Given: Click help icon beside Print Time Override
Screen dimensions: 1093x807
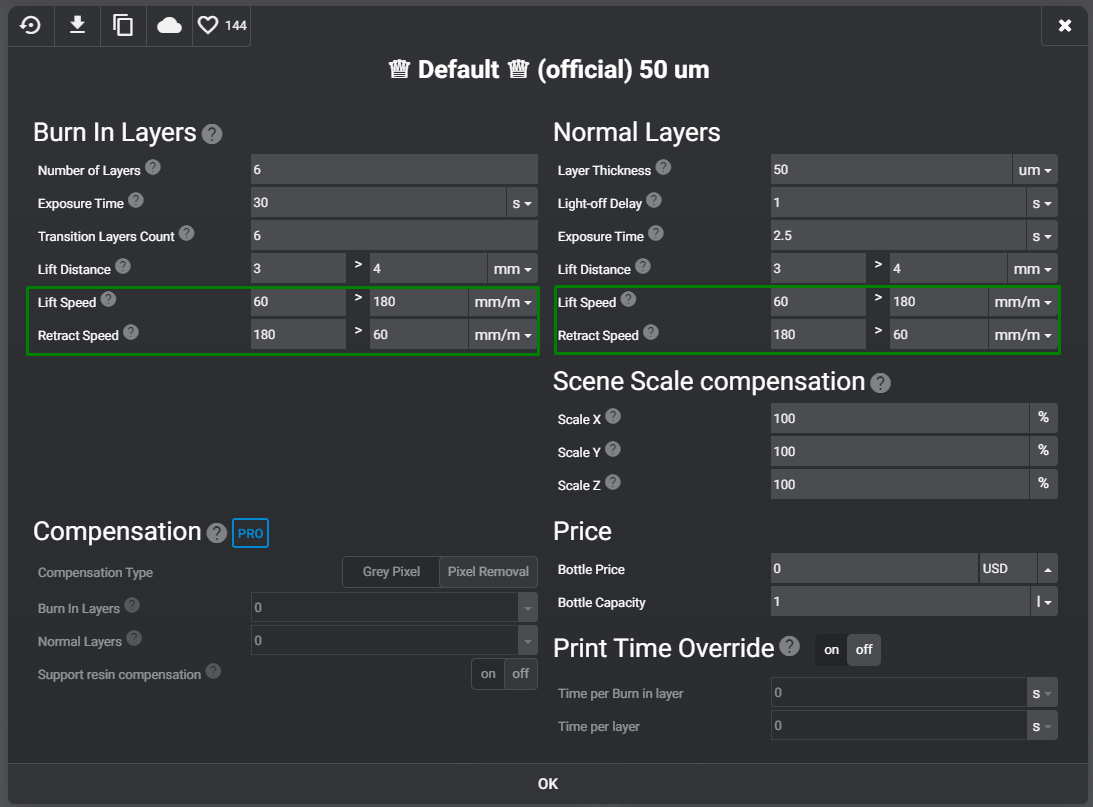Looking at the screenshot, I should 790,646.
